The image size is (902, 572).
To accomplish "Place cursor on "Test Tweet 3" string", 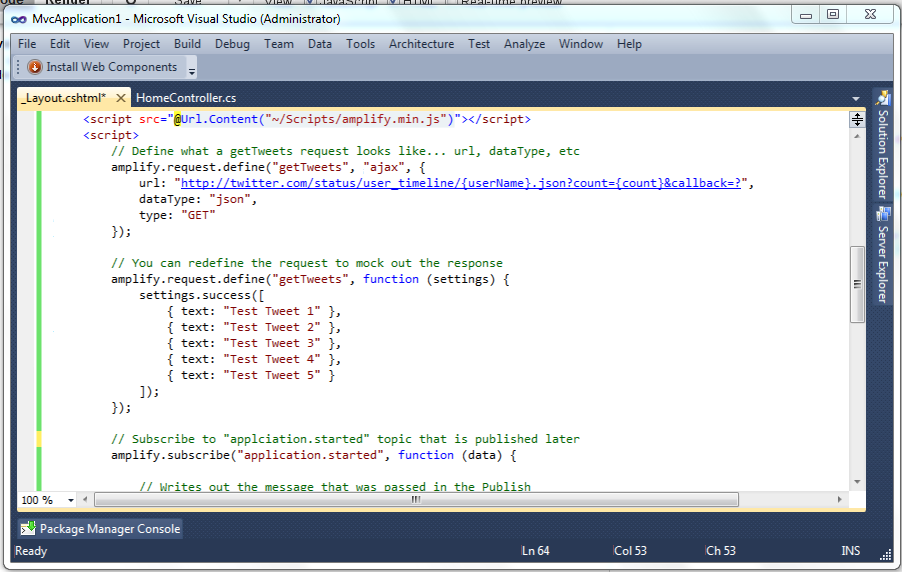I will click(x=272, y=343).
